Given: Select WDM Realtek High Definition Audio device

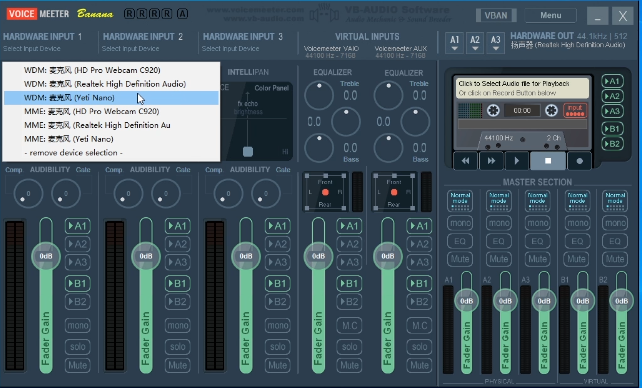Looking at the screenshot, I should point(111,84).
